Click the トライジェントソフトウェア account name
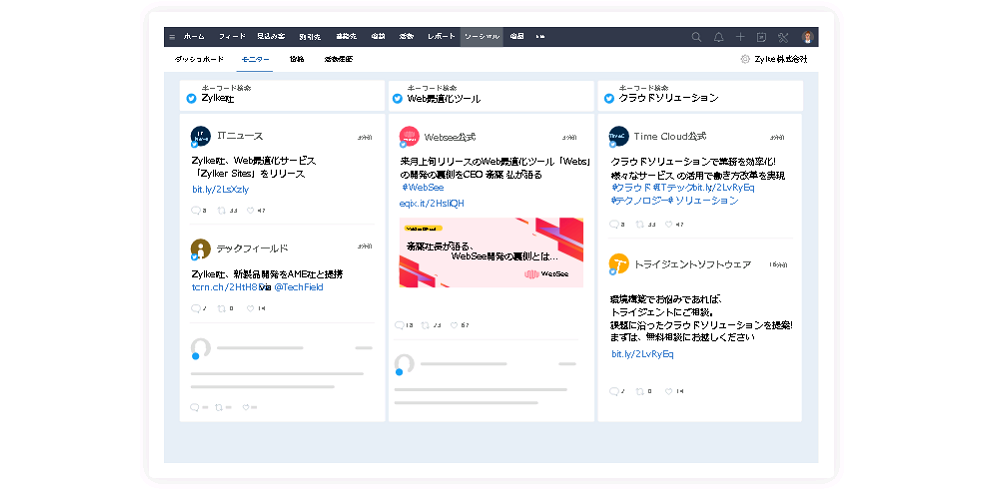Screen dimensions: 1000x490 click(692, 264)
